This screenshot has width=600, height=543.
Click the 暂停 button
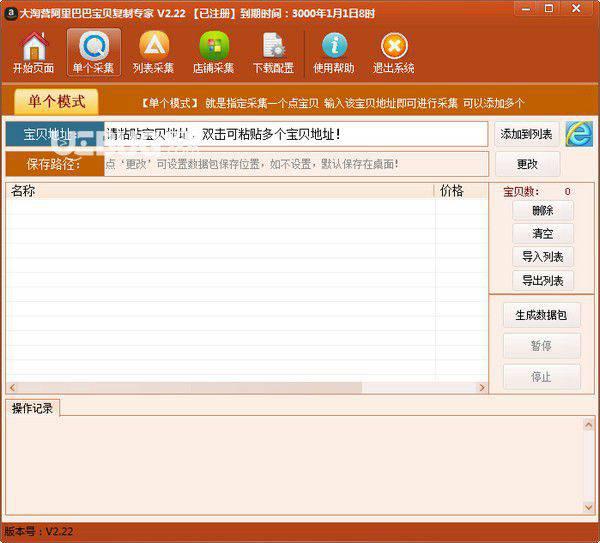tap(541, 346)
